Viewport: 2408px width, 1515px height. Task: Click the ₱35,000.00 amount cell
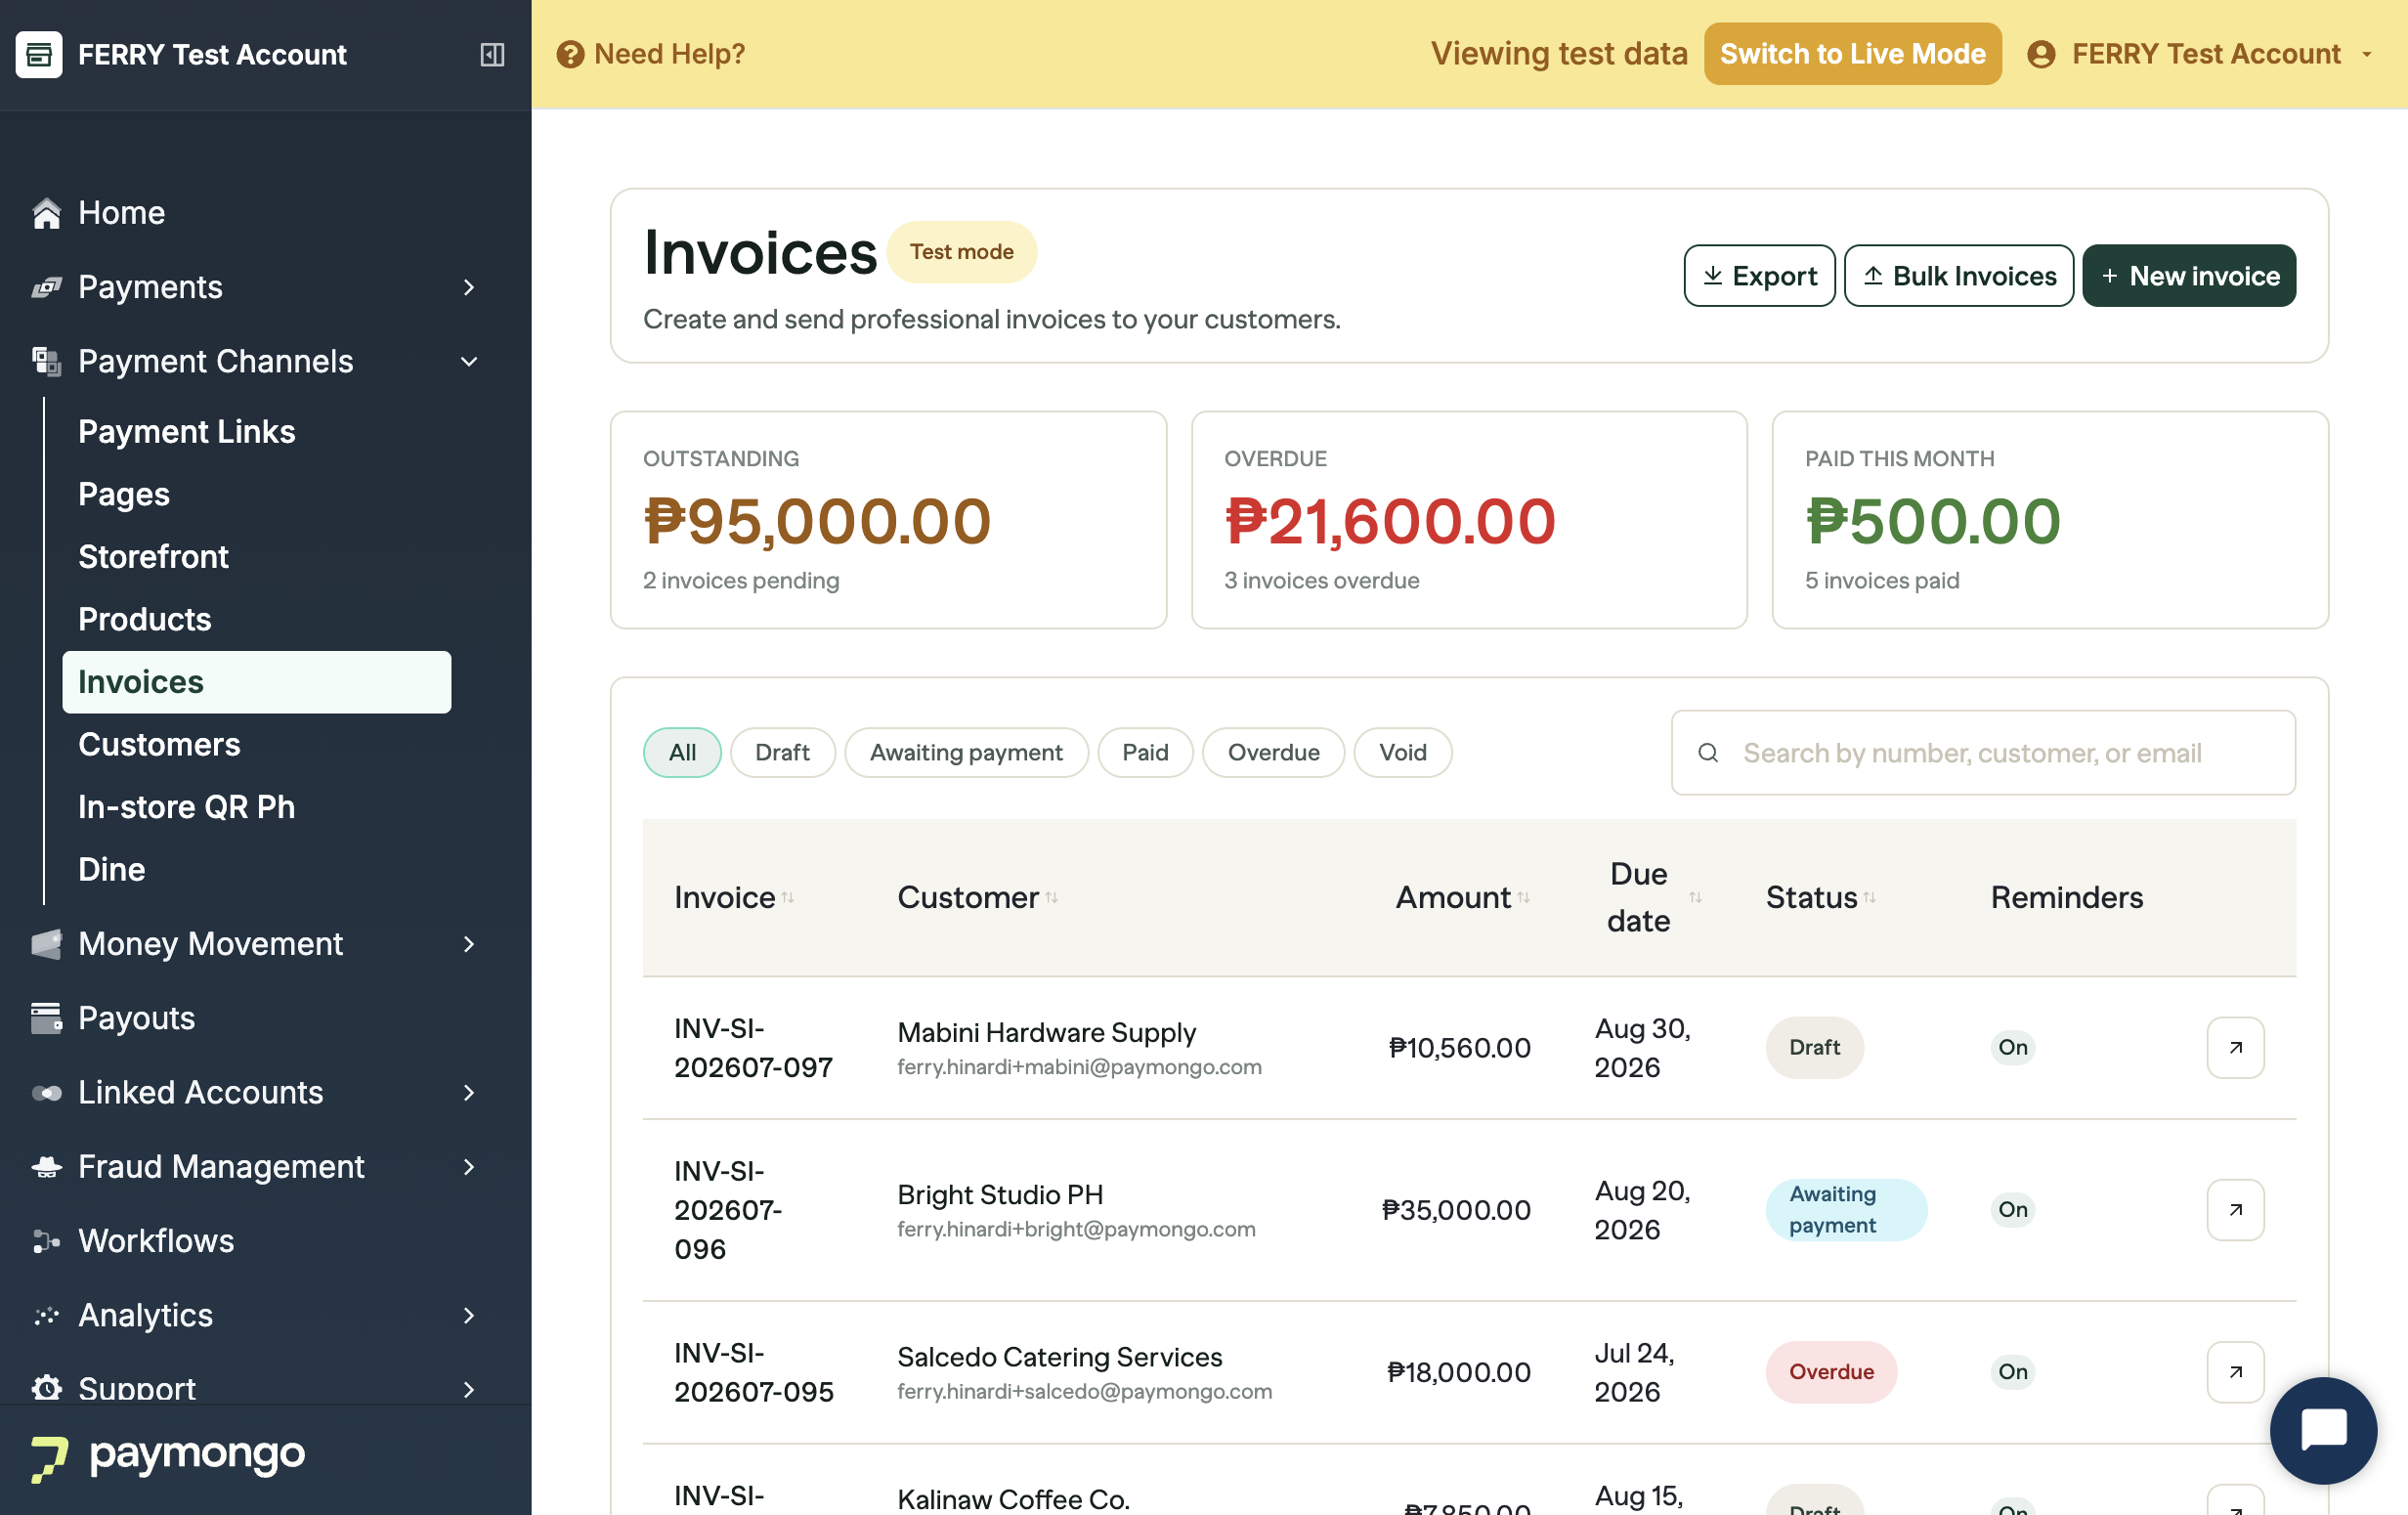[x=1456, y=1210]
